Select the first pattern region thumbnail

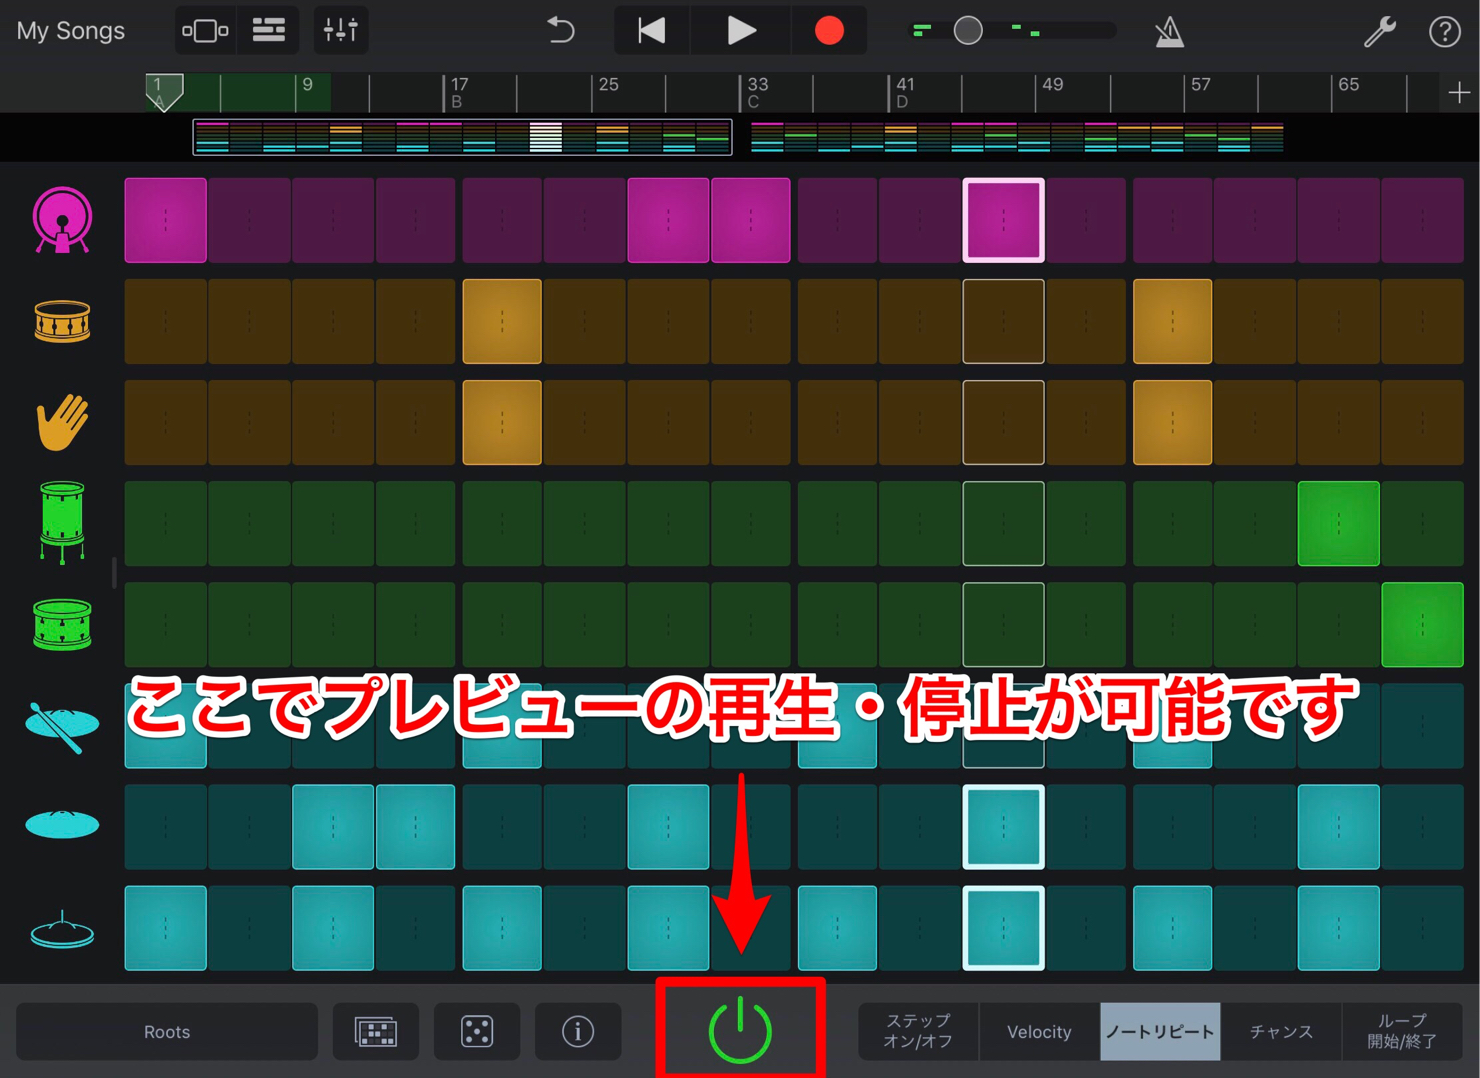[462, 137]
